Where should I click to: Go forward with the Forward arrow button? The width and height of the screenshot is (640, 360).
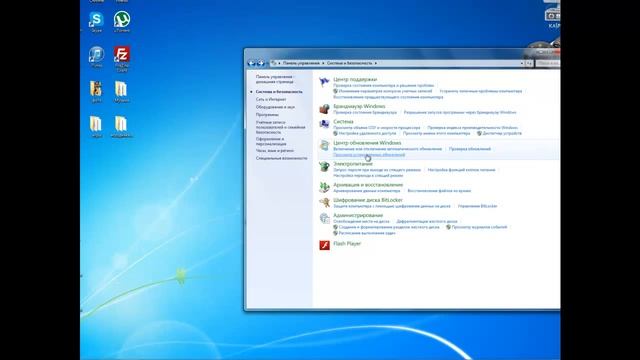(x=260, y=63)
